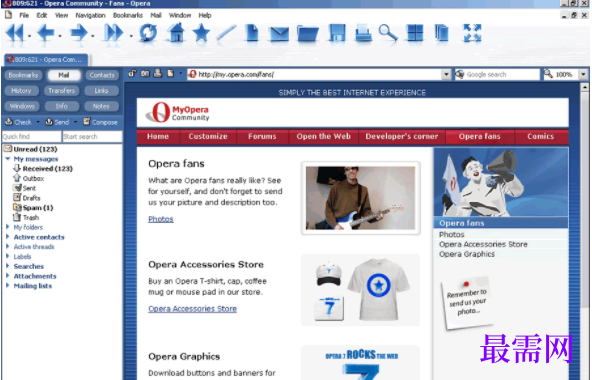This screenshot has height=380, width=592.
Task: Go to the Home page icon
Action: tap(176, 32)
